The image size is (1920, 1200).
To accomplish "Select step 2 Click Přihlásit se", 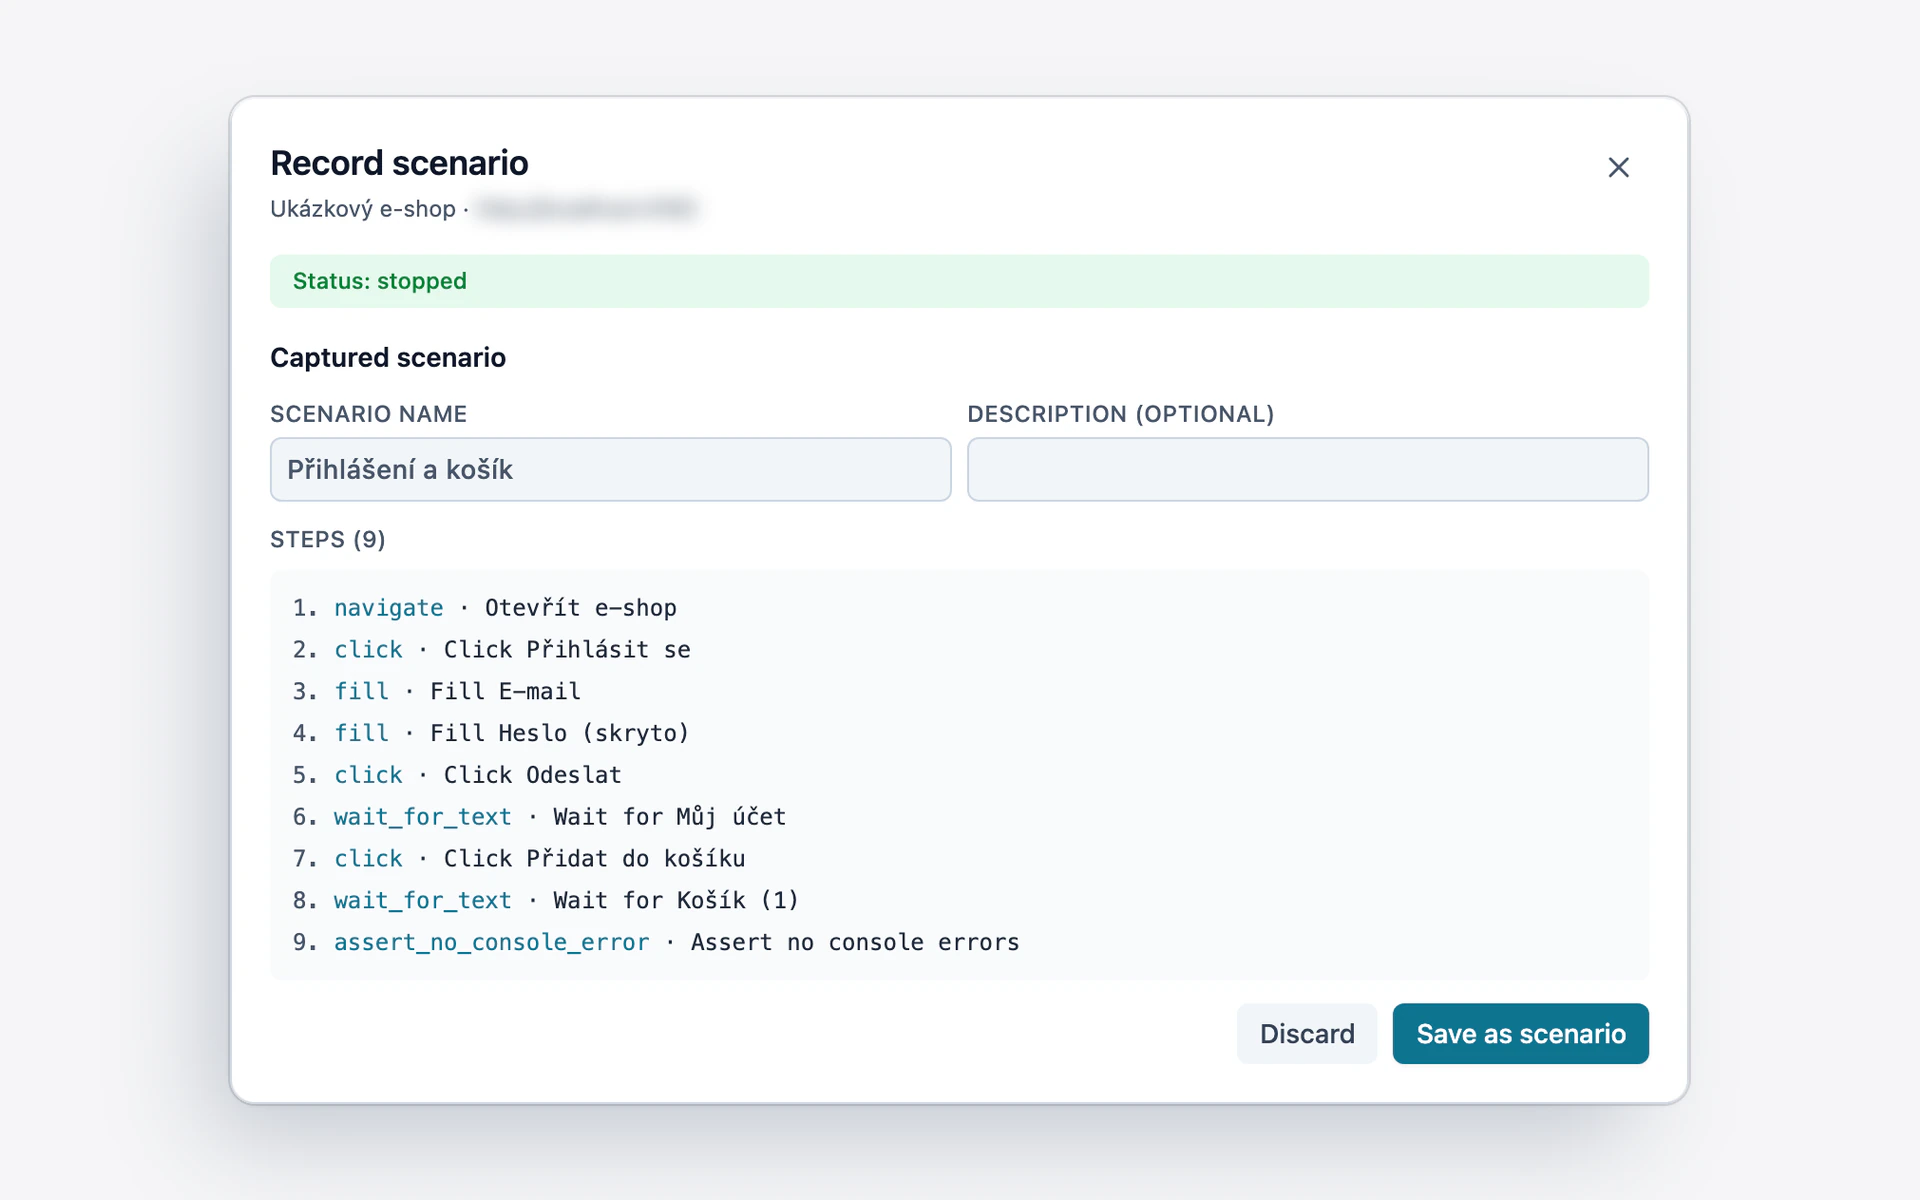I will [491, 650].
